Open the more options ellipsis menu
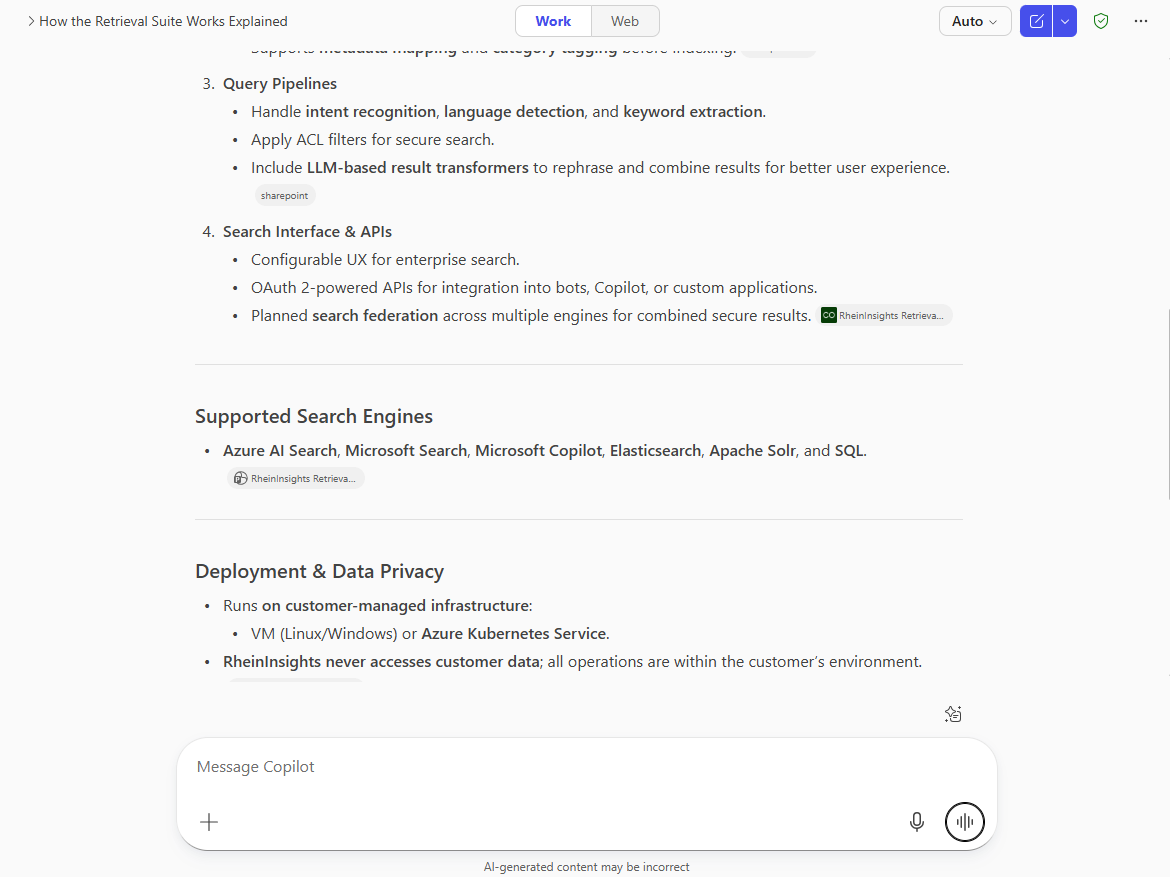This screenshot has height=877, width=1170. click(1141, 20)
